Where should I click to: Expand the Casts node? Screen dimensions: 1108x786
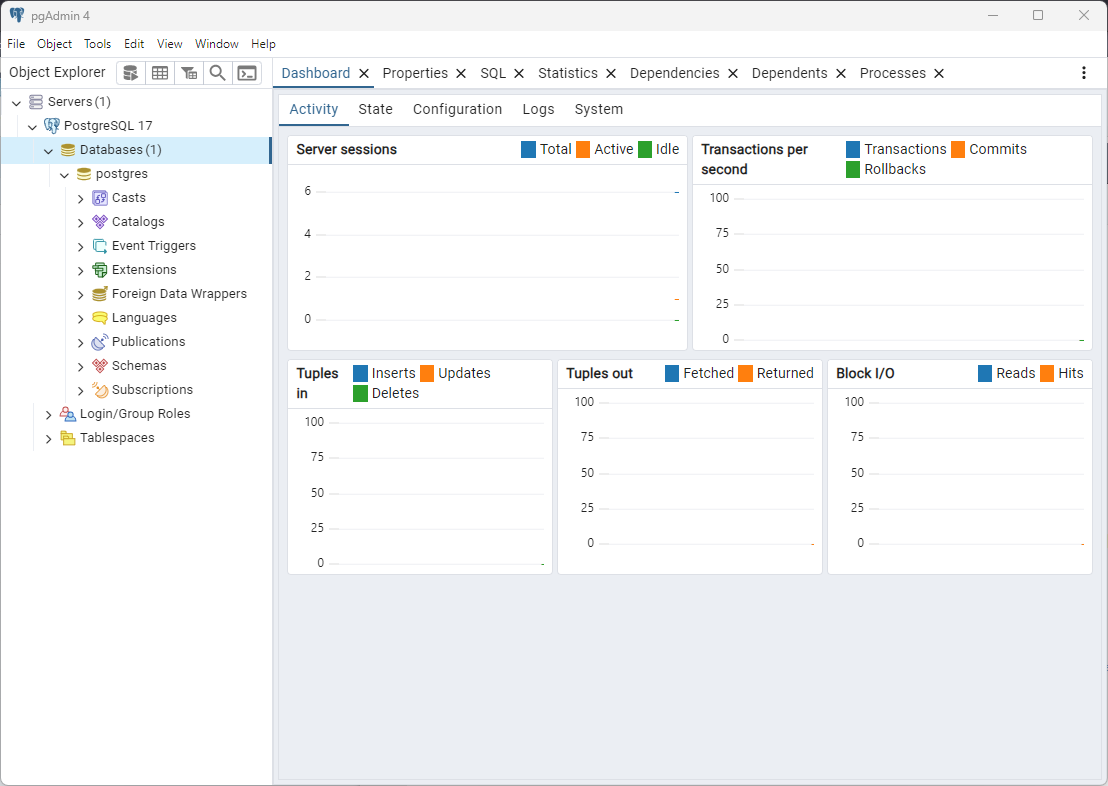tap(81, 199)
